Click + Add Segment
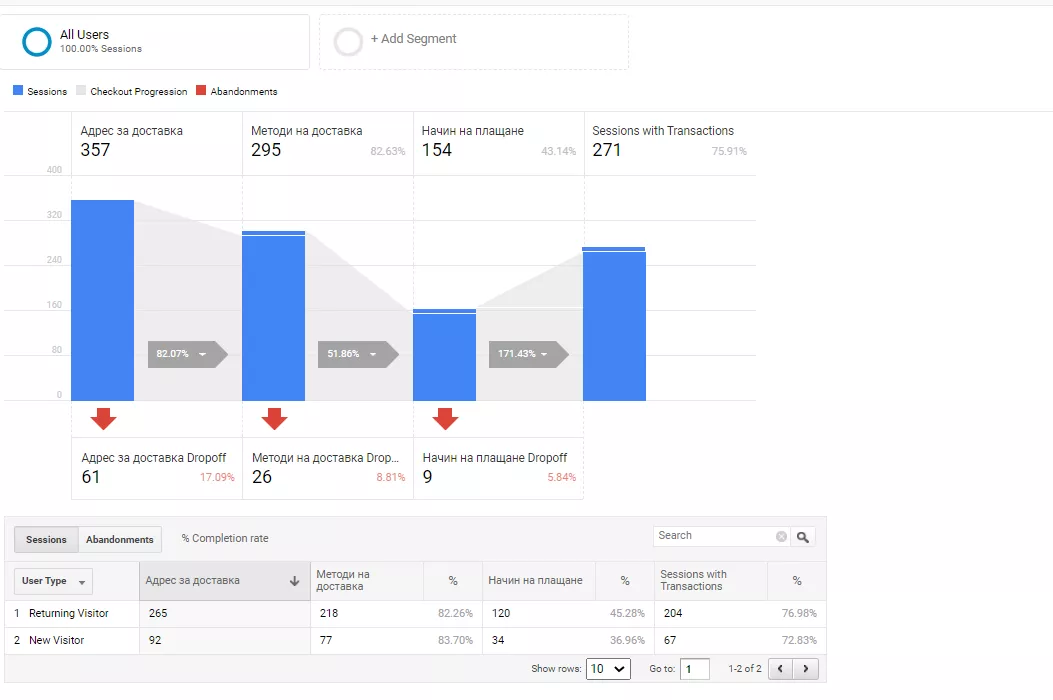 [413, 39]
